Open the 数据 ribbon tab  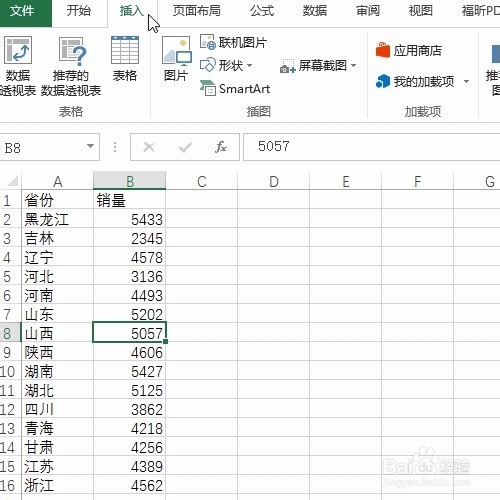[315, 11]
